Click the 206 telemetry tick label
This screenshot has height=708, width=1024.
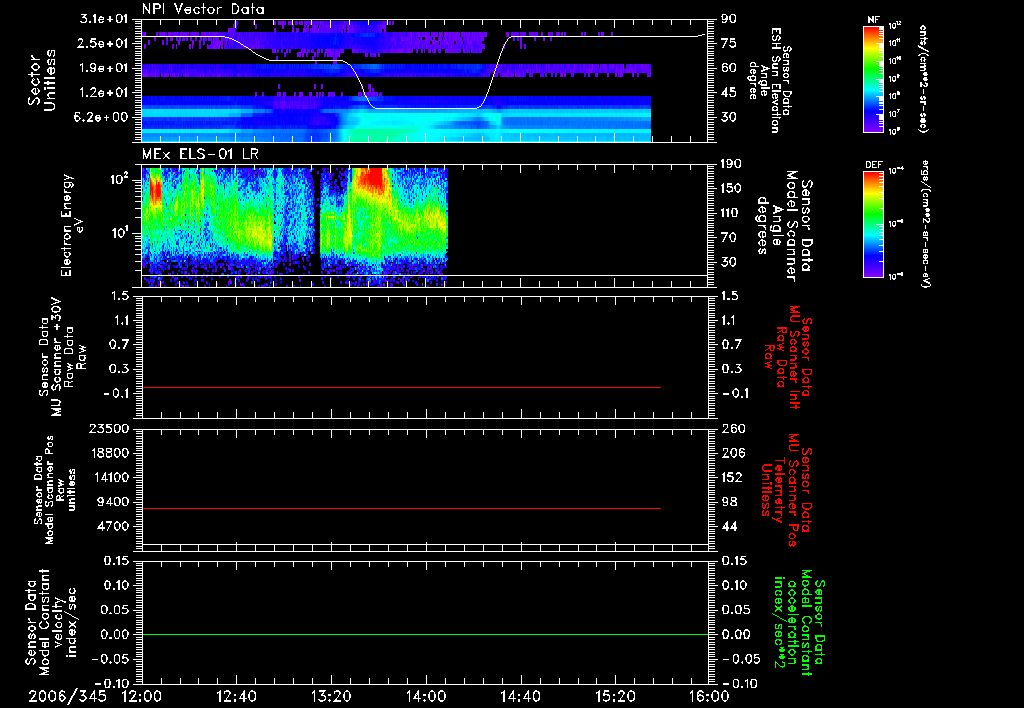732,453
